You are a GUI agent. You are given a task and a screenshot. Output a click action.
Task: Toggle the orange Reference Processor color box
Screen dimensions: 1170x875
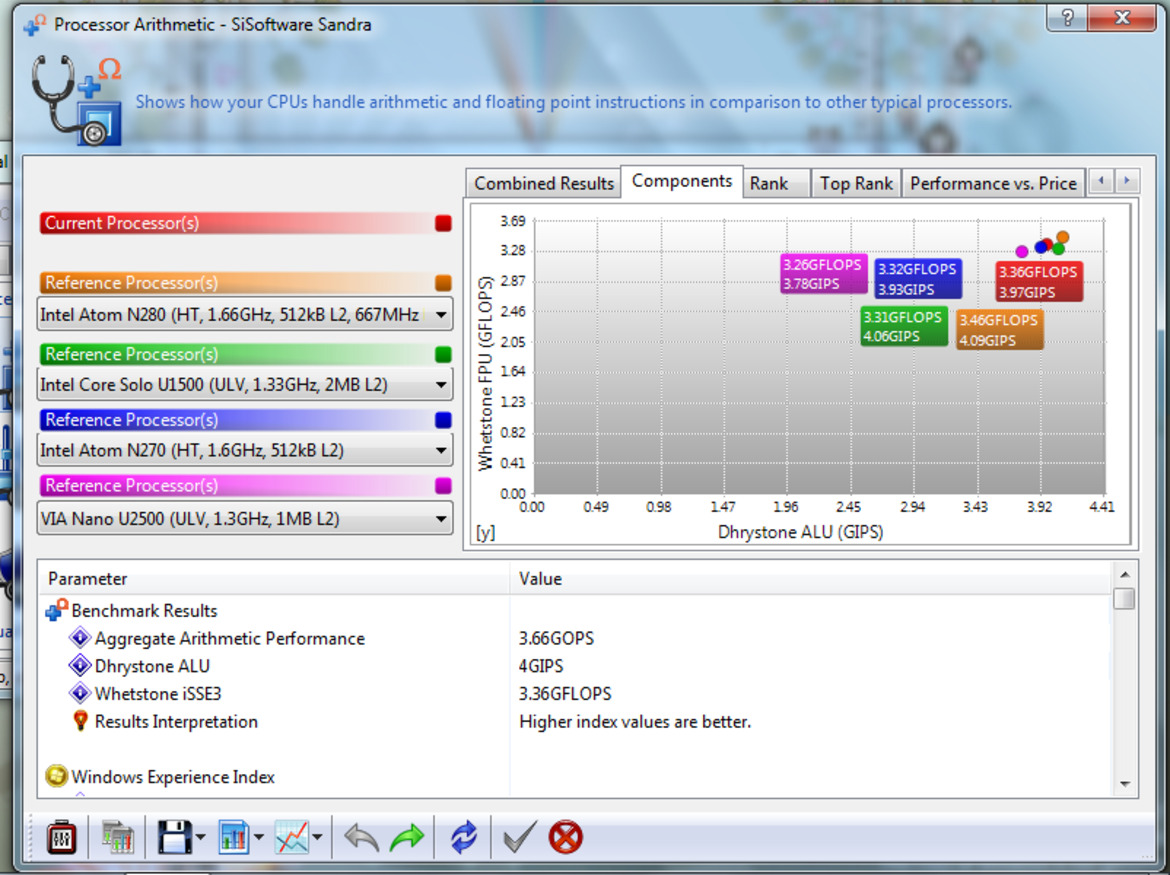coord(443,283)
